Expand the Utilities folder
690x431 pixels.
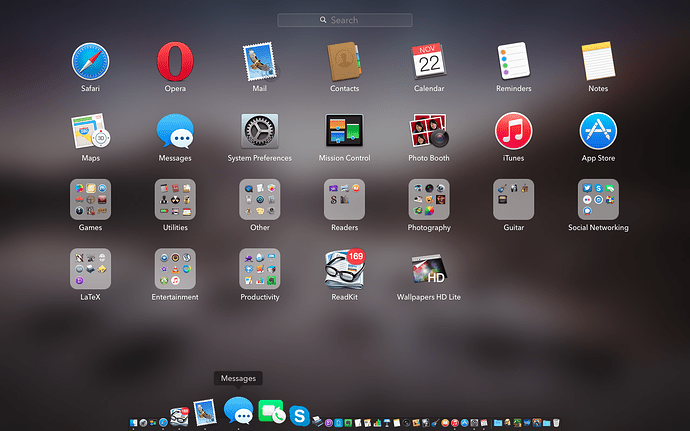pyautogui.click(x=175, y=200)
